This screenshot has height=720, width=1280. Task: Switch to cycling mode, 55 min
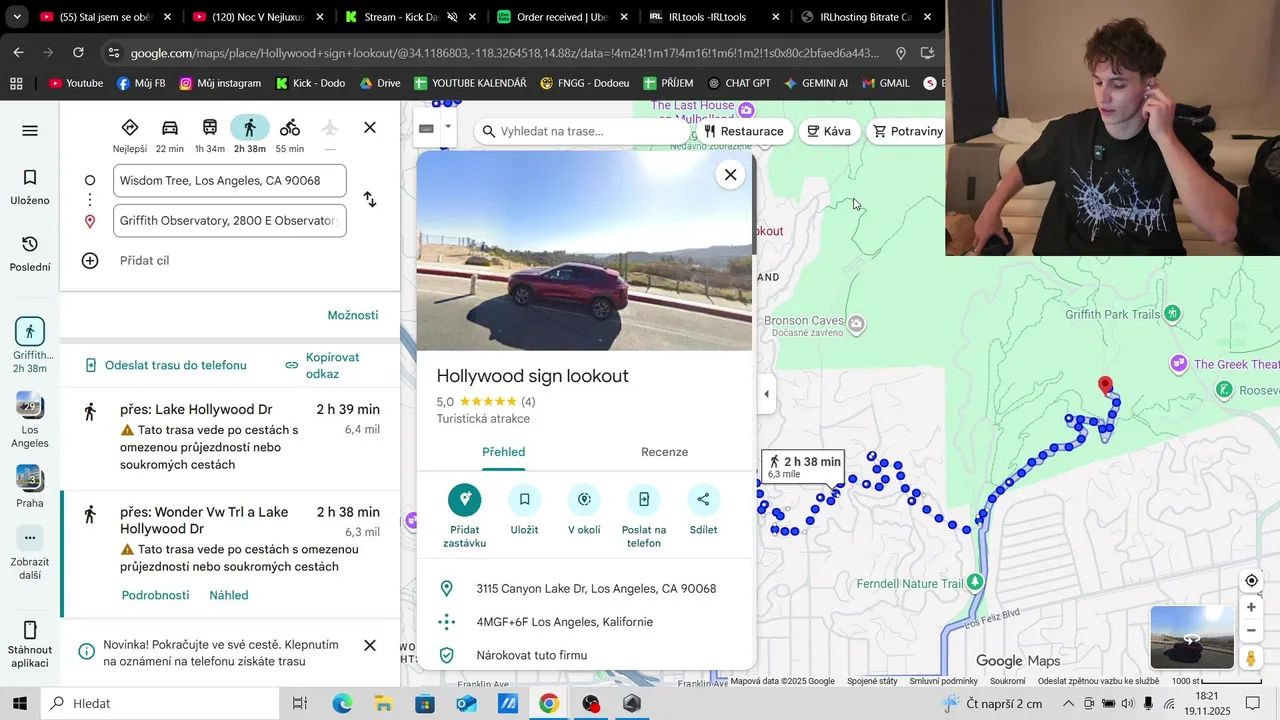pos(290,135)
